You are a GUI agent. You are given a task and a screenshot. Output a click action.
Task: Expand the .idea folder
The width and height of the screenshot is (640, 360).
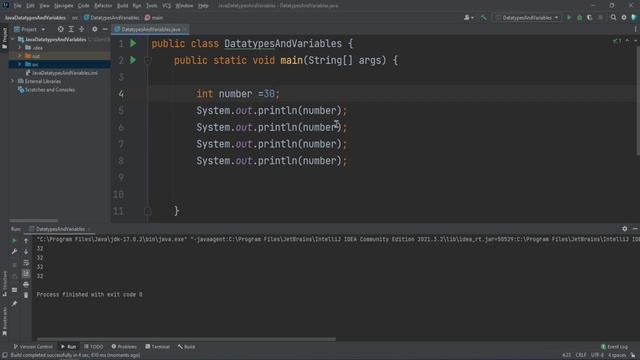coord(20,48)
